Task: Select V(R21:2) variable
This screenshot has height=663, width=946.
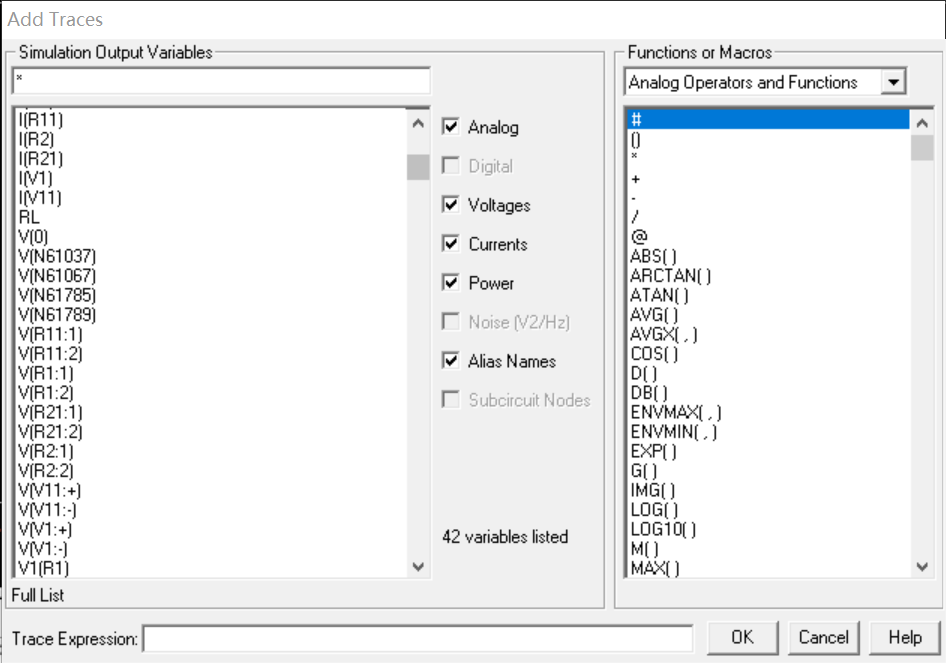Action: coord(51,432)
